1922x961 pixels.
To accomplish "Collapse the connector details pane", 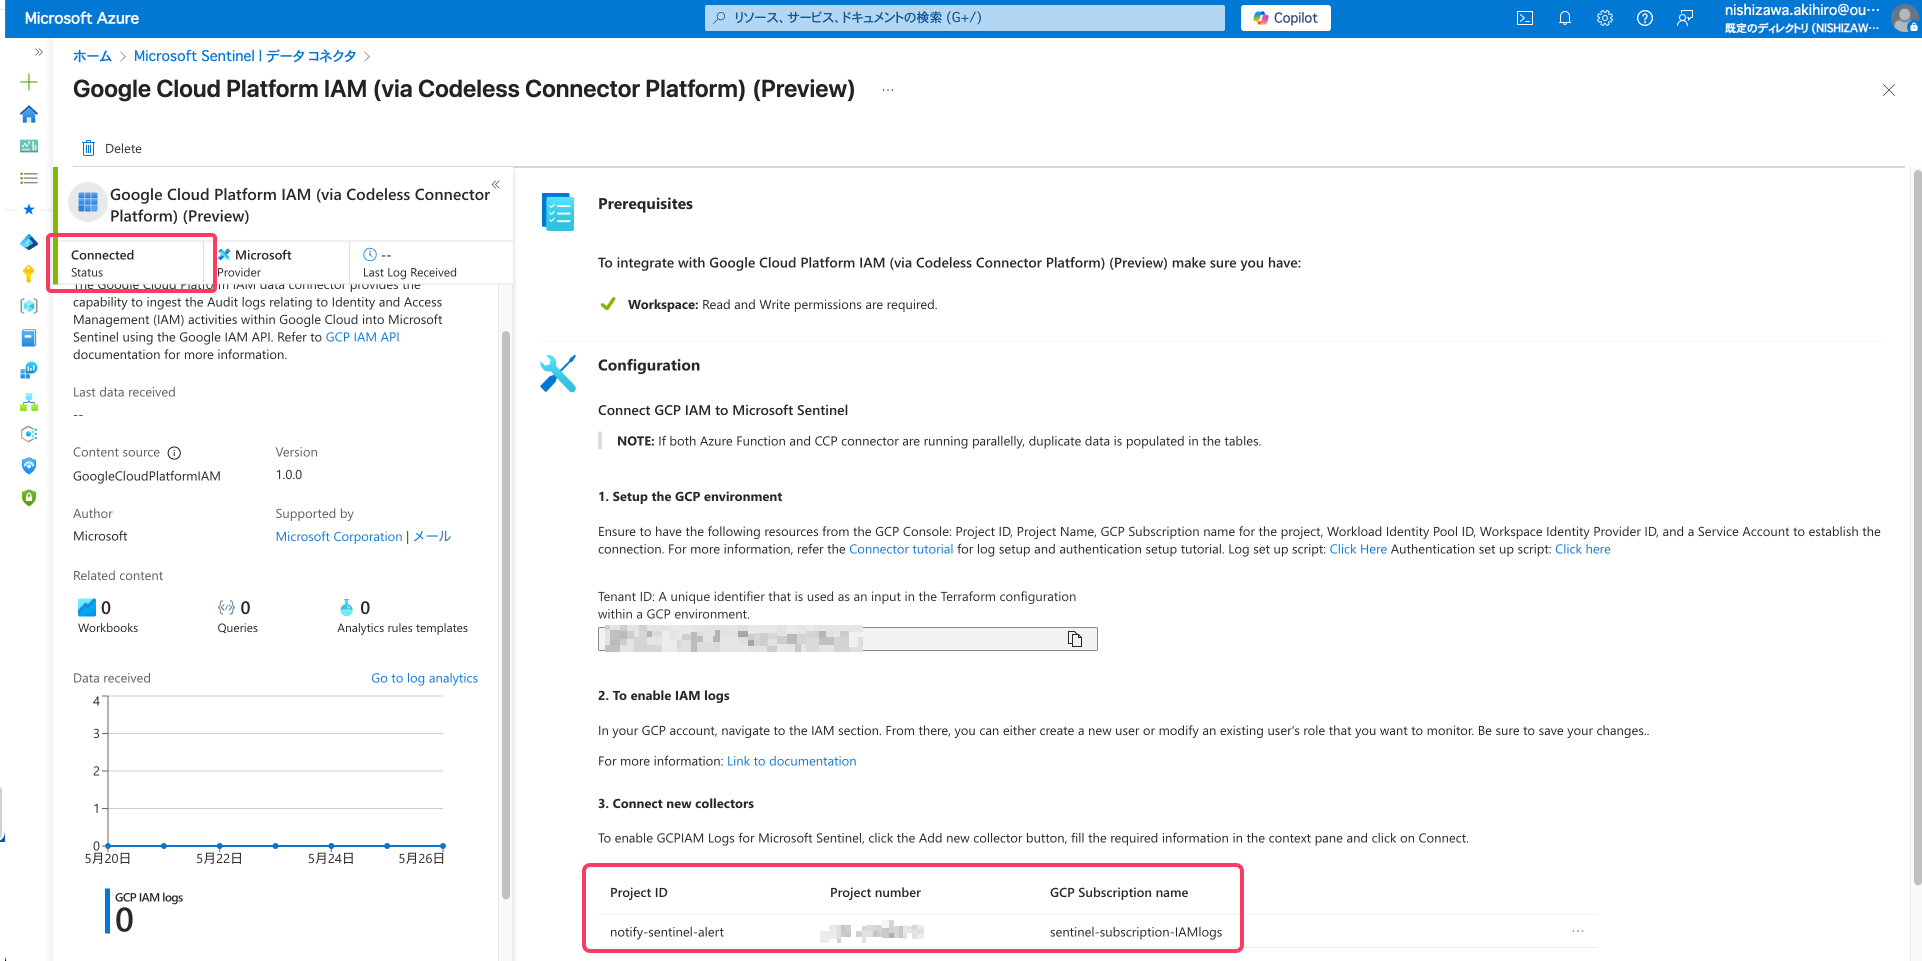I will click(x=496, y=184).
